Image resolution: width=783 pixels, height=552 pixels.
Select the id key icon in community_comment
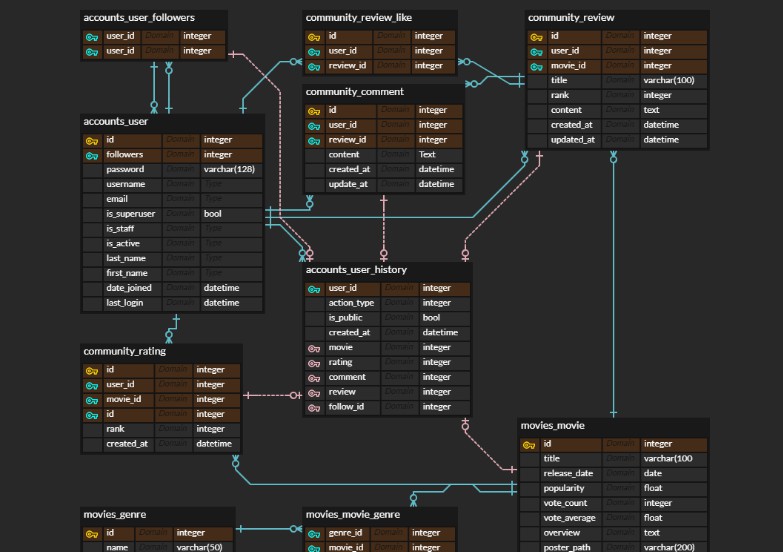click(314, 110)
